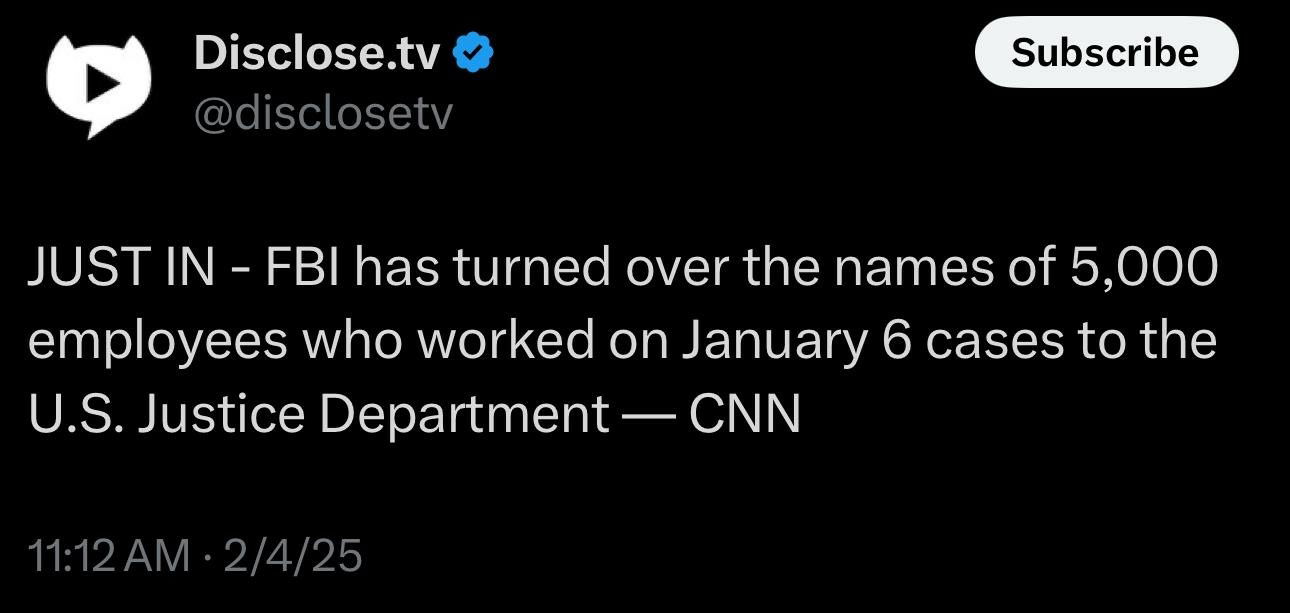Visit the @disclosetv handle
Viewport: 1290px width, 613px height.
(323, 114)
